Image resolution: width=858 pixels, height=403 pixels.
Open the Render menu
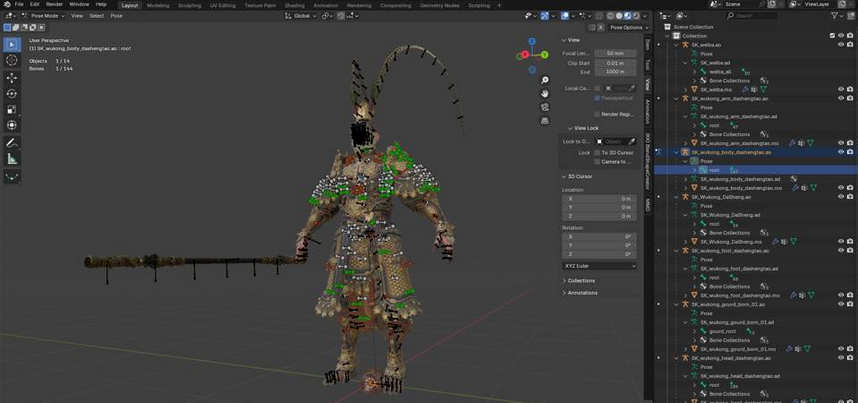point(54,4)
